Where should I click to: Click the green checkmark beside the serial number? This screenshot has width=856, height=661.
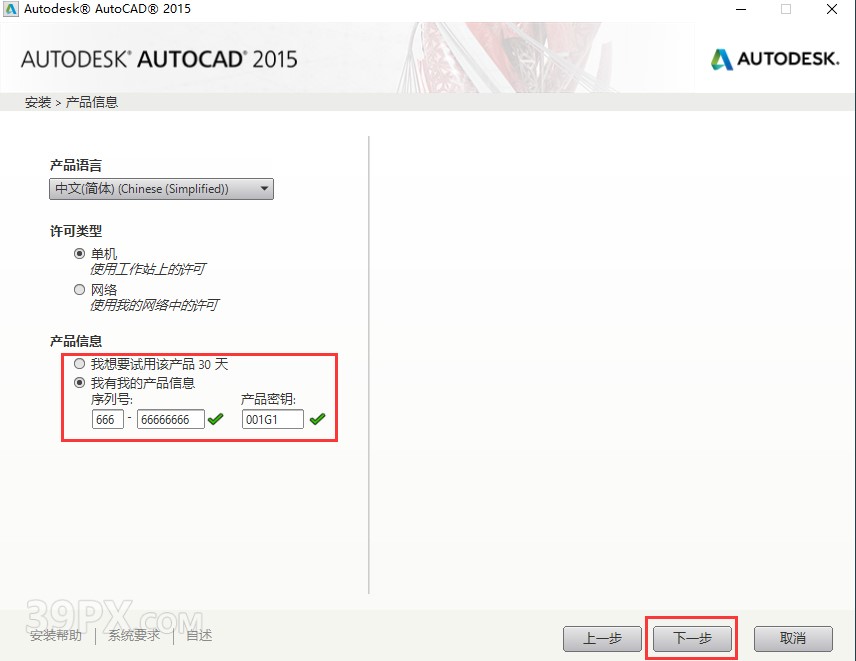click(214, 419)
